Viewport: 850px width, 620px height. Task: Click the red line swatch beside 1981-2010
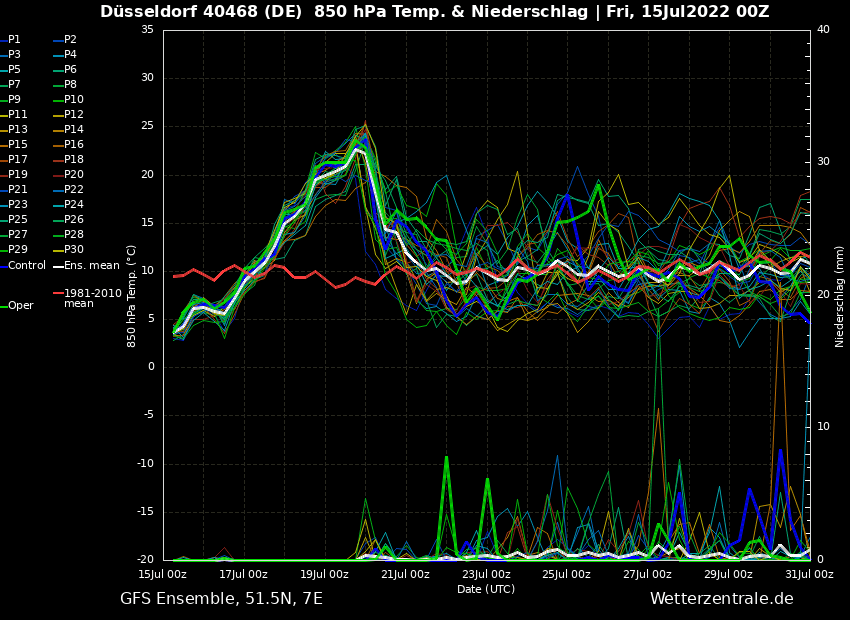point(58,294)
